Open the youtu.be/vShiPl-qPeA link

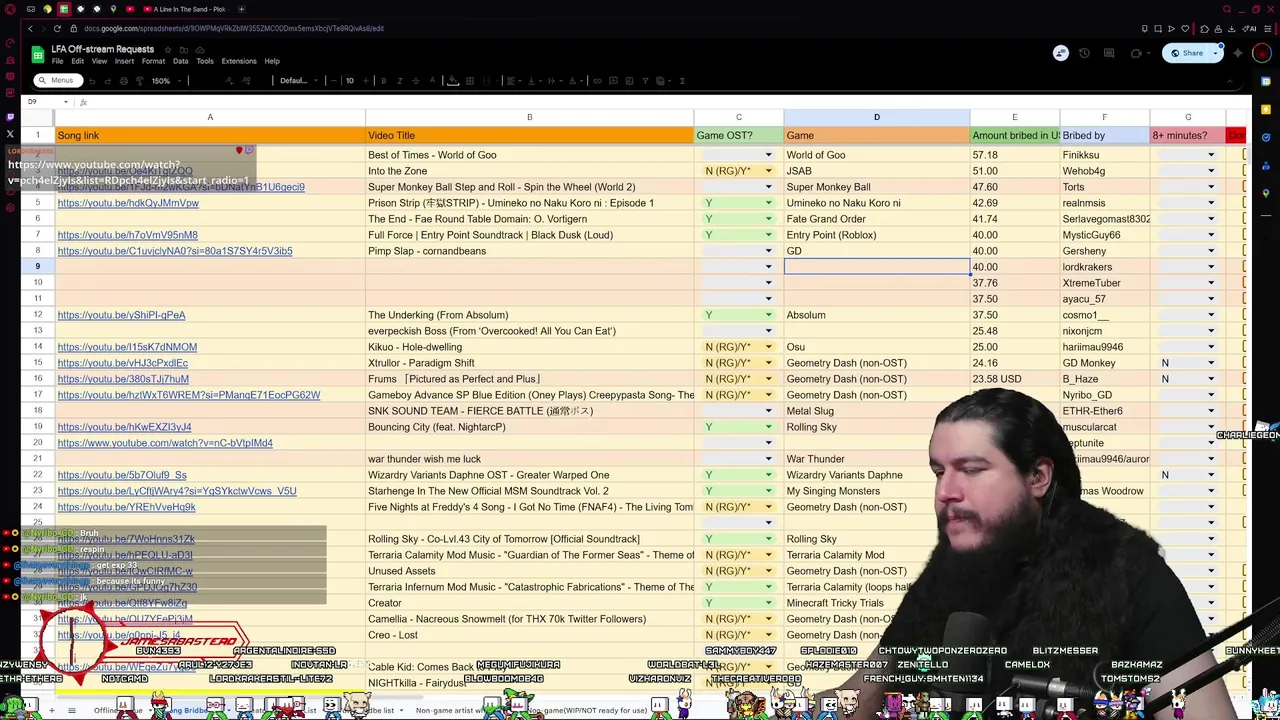tap(121, 315)
